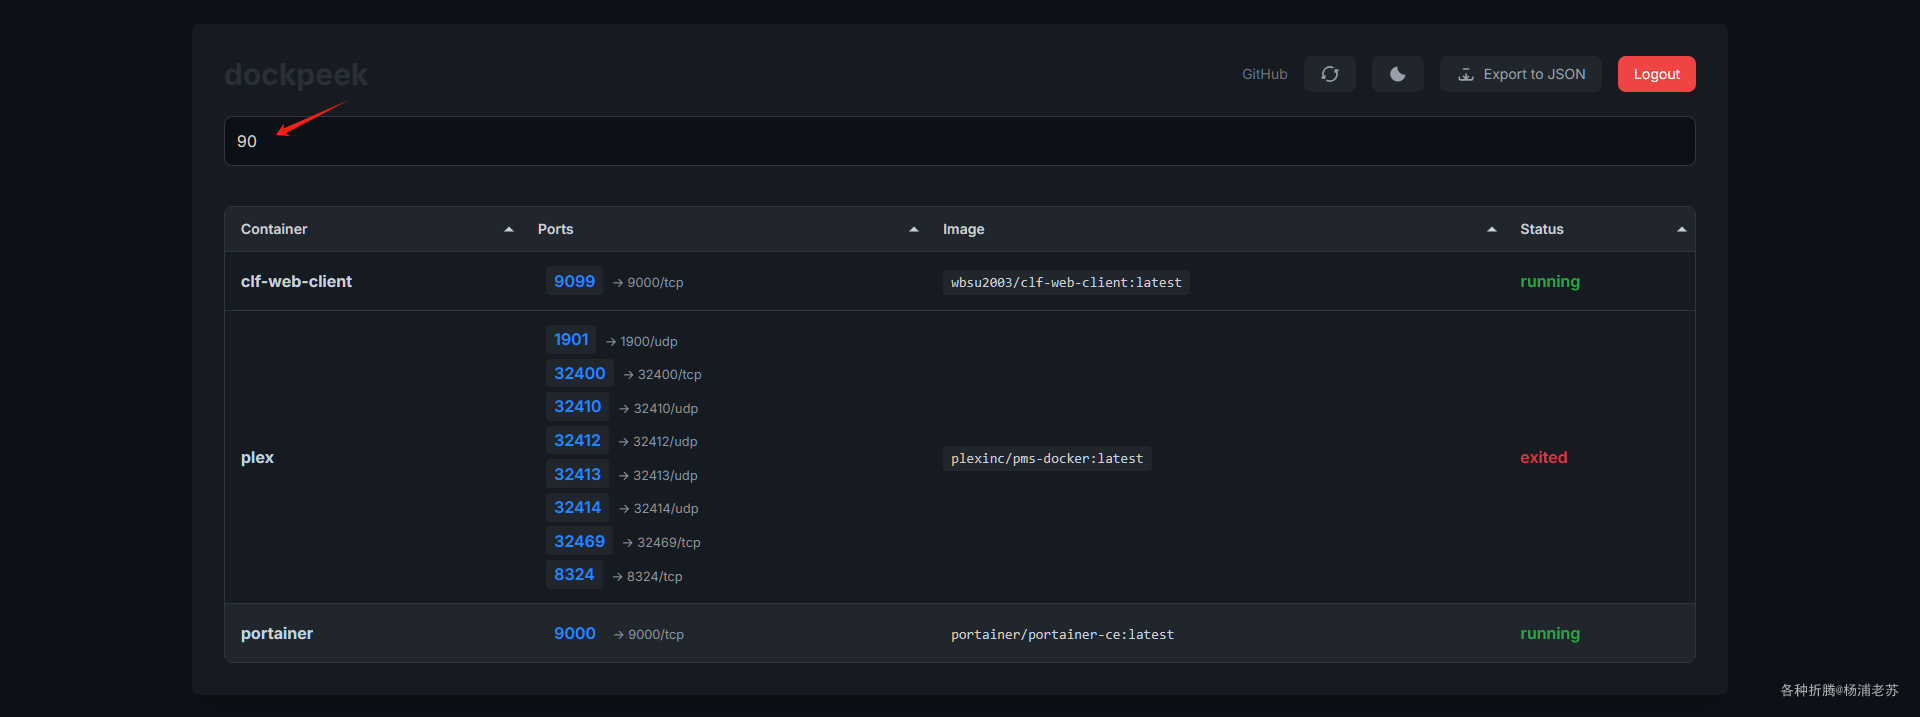Click image plexinc/pms-docker:latest
This screenshot has height=717, width=1920.
1047,459
